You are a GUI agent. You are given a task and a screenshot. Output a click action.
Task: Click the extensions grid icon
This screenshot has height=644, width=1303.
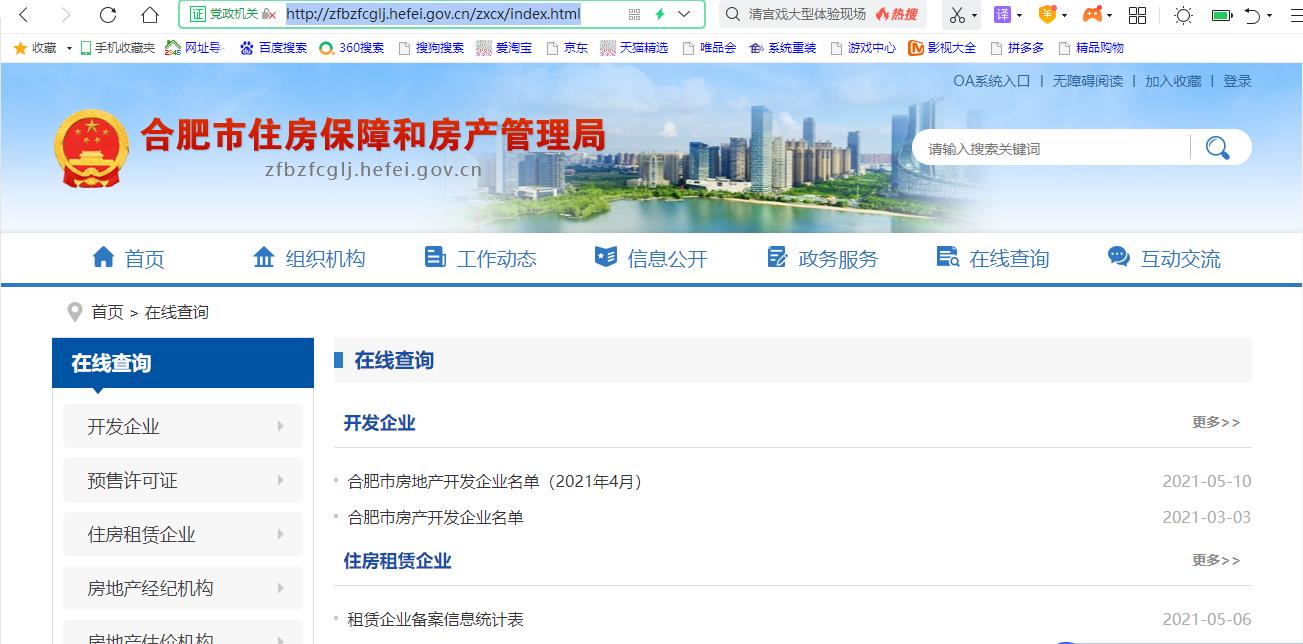click(1138, 15)
